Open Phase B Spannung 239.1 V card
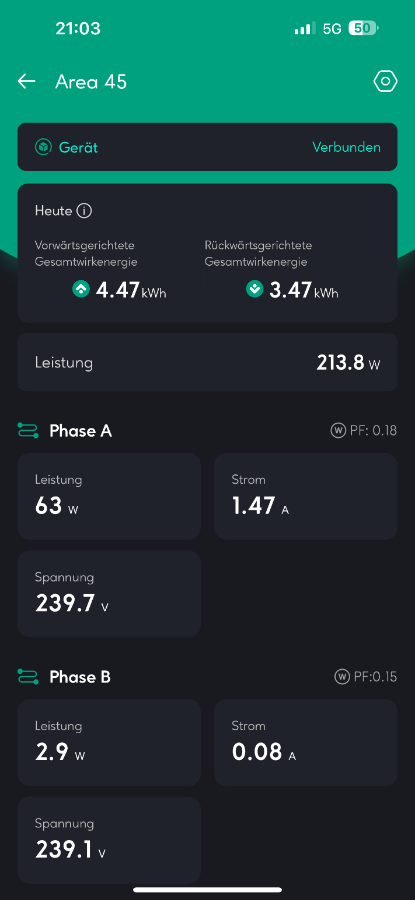This screenshot has height=900, width=415. [109, 840]
